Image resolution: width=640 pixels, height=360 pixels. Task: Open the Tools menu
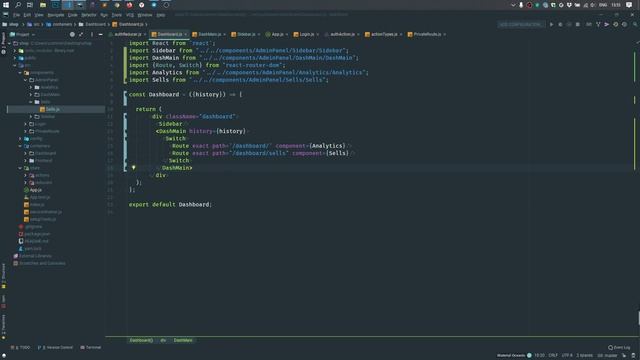[117, 15]
